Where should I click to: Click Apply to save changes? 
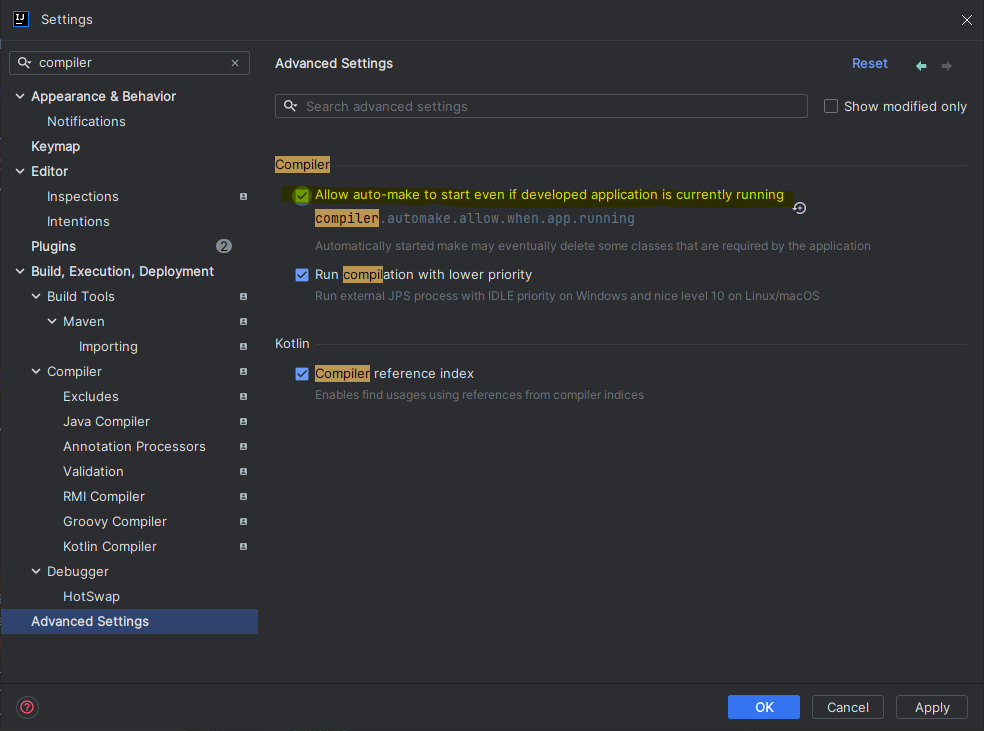tap(932, 707)
